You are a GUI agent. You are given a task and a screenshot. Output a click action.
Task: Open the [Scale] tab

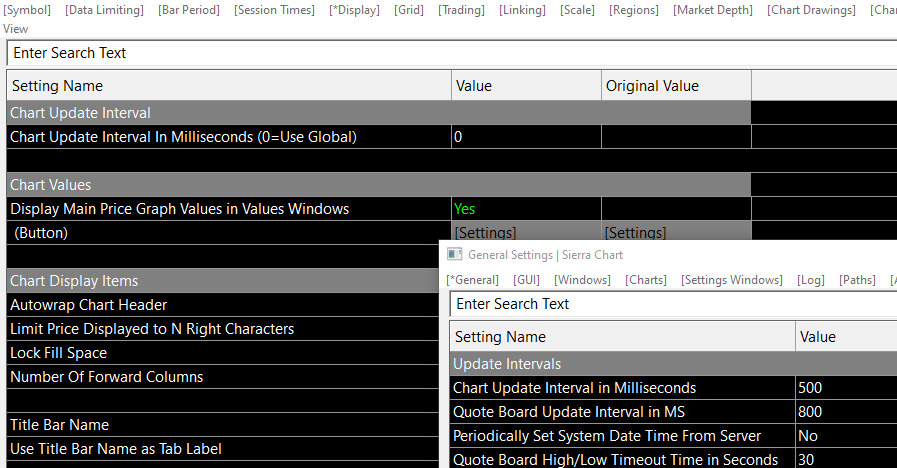click(577, 10)
